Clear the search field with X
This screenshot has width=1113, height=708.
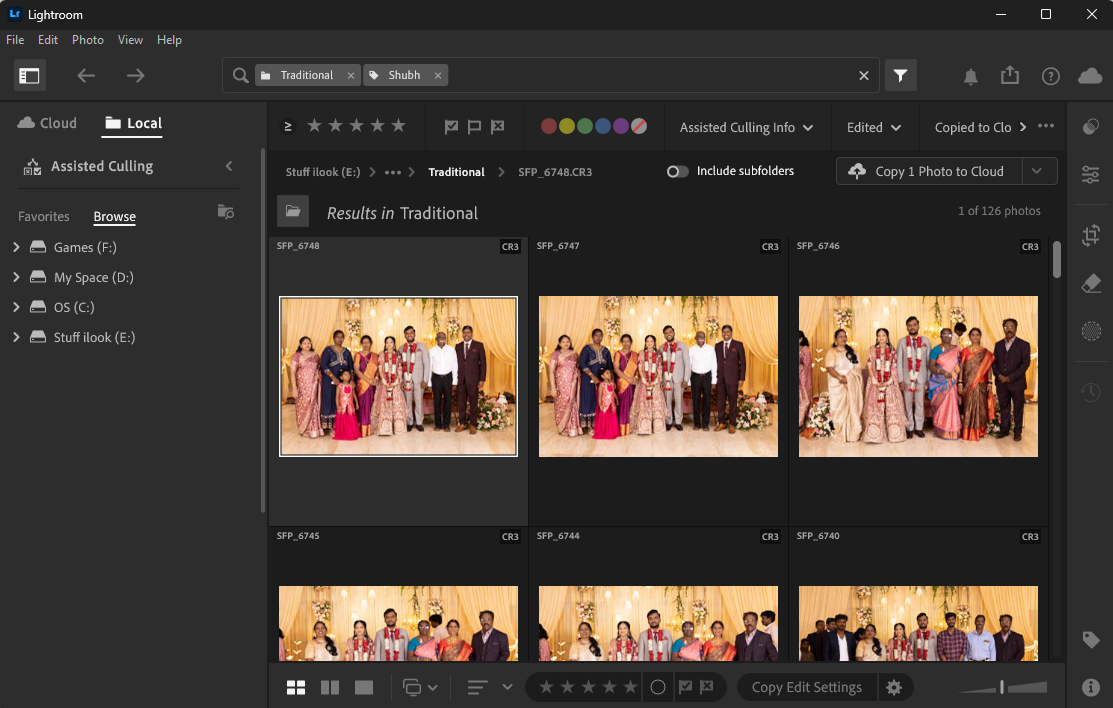(x=864, y=75)
